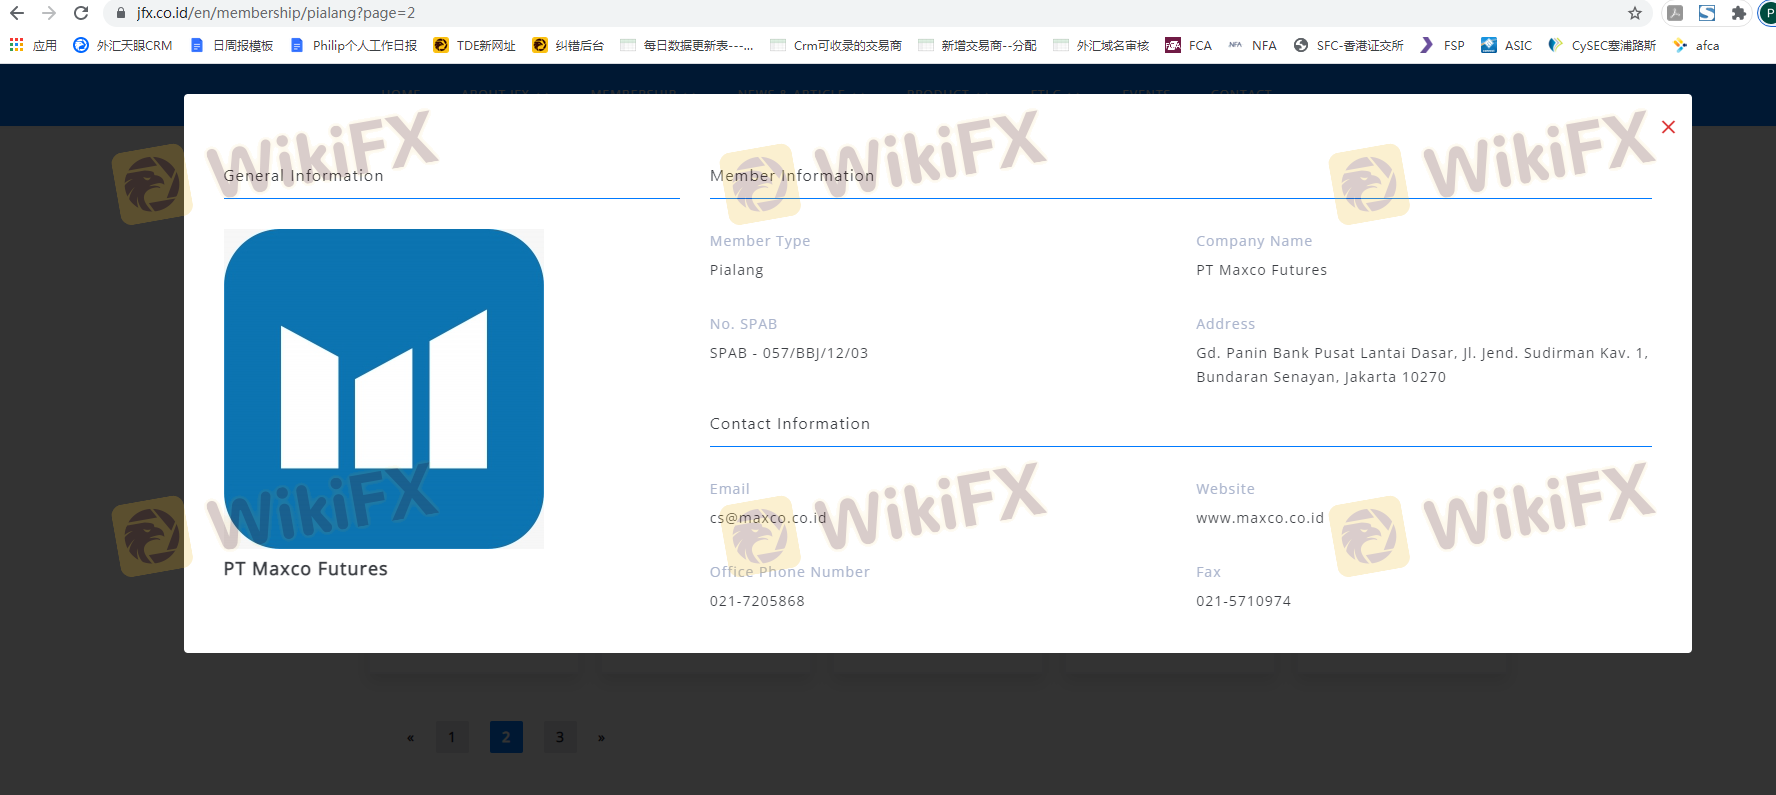
Task: Open the SFC-香港证交所 bookmark
Action: click(1348, 45)
